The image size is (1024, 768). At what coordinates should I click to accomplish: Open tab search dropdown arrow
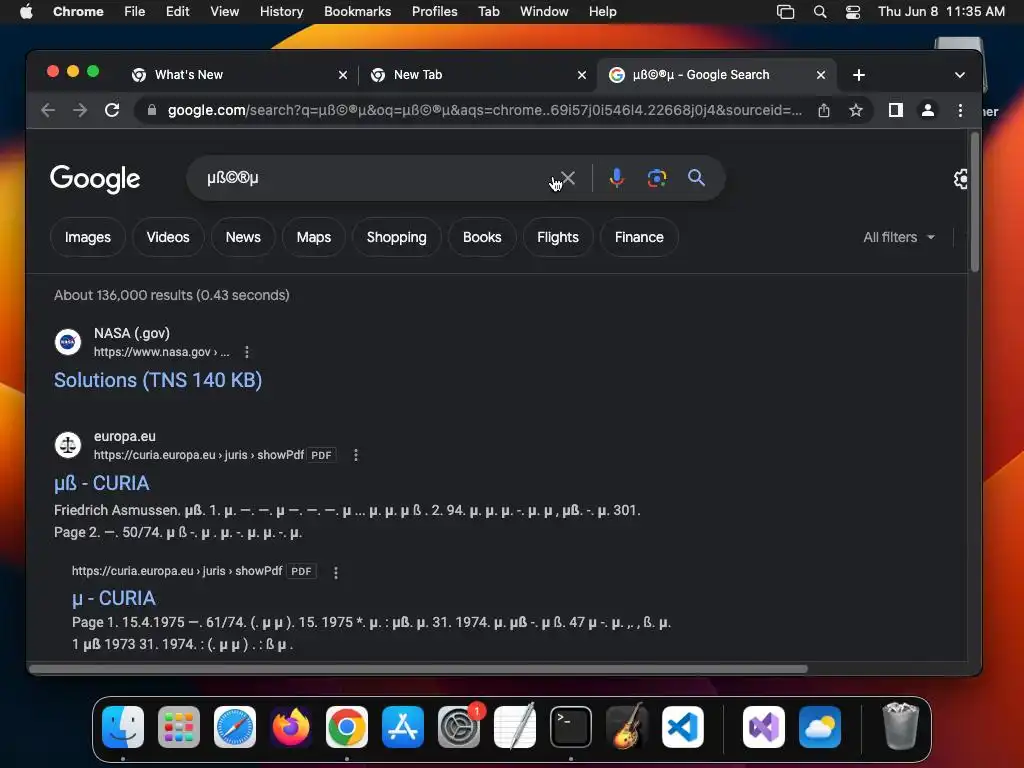[x=959, y=75]
